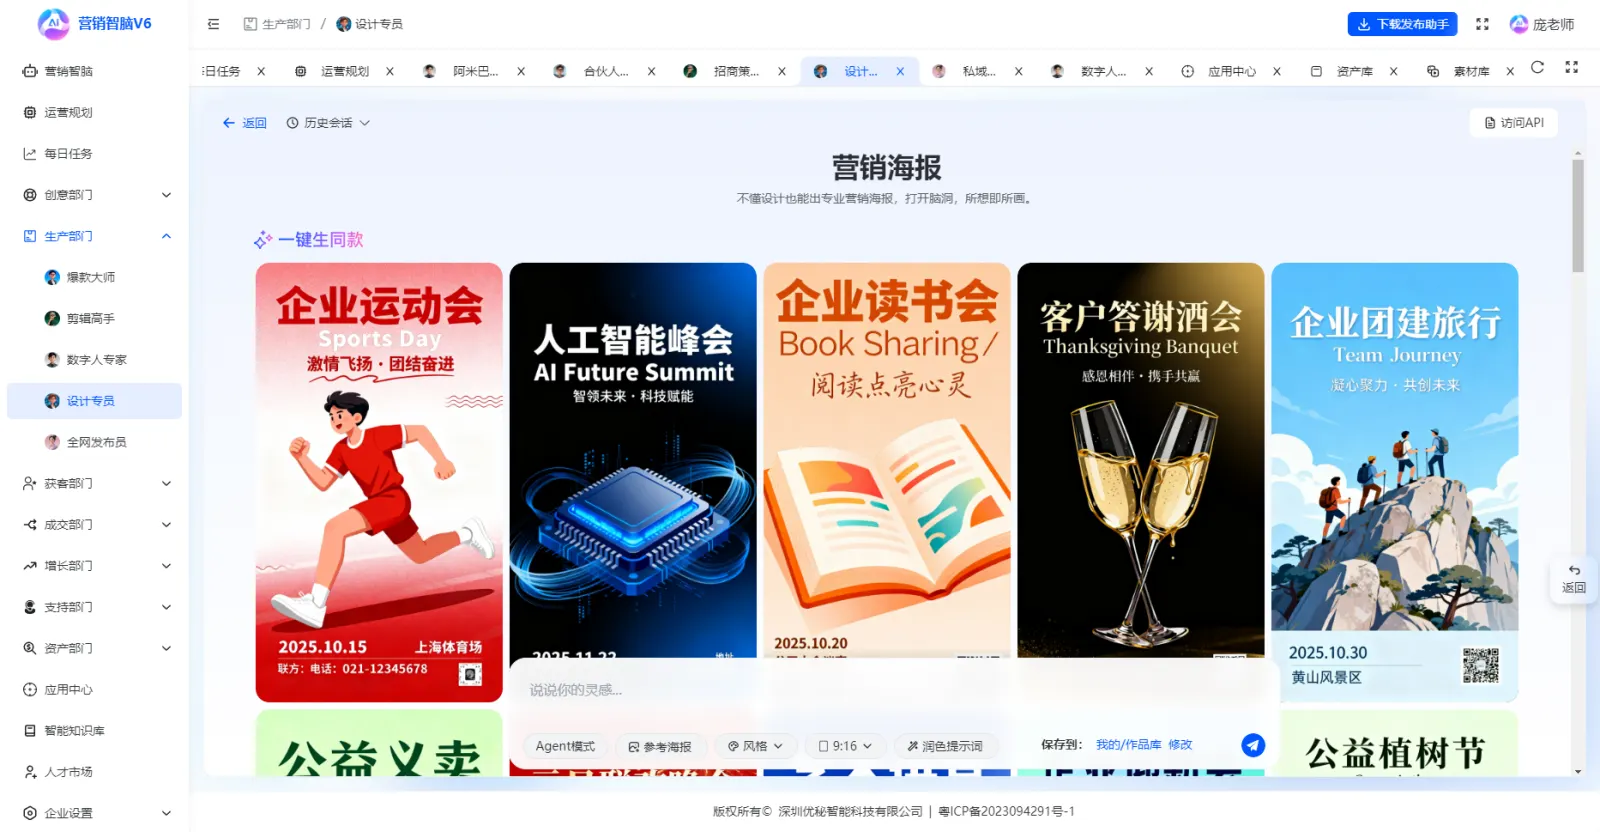Select 设计专员 under 生产部门
This screenshot has width=1600, height=832.
pyautogui.click(x=95, y=401)
